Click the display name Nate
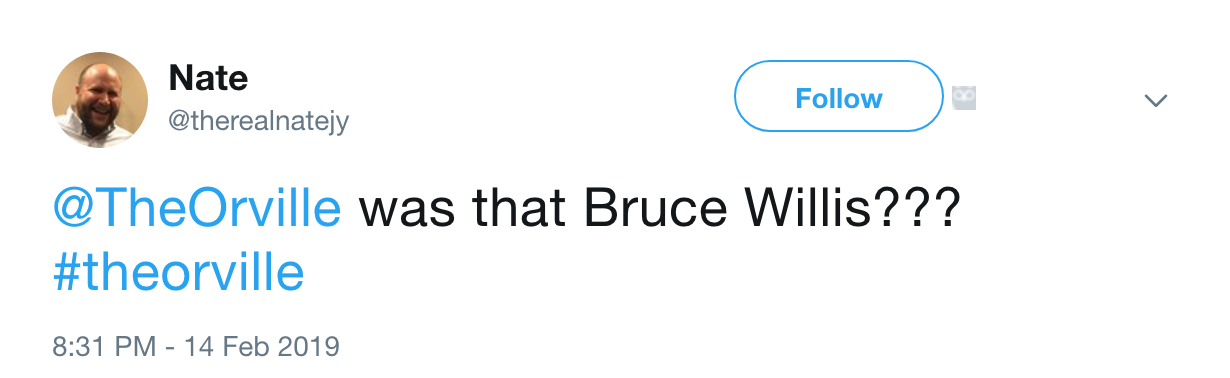The width and height of the screenshot is (1230, 378). tap(208, 77)
